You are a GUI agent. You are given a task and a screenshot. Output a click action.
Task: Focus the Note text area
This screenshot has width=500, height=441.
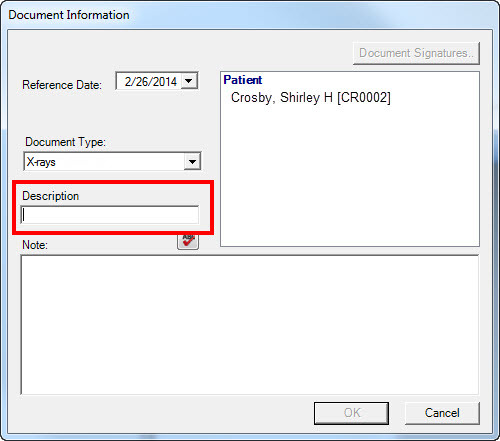[250, 325]
